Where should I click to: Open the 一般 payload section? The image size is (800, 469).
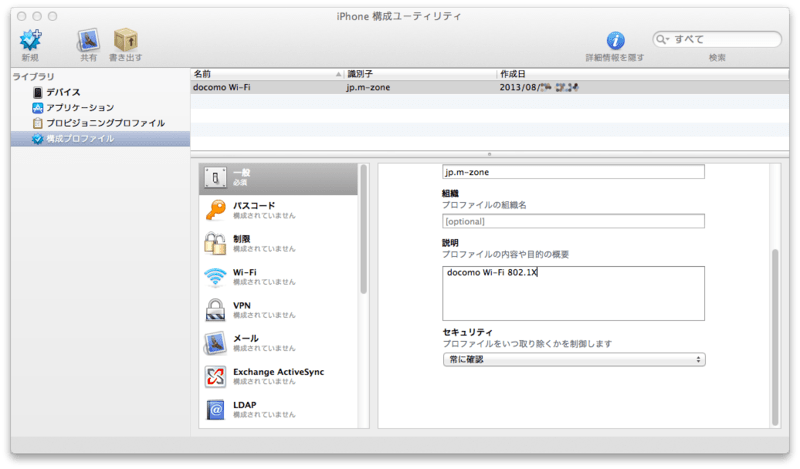(x=279, y=178)
